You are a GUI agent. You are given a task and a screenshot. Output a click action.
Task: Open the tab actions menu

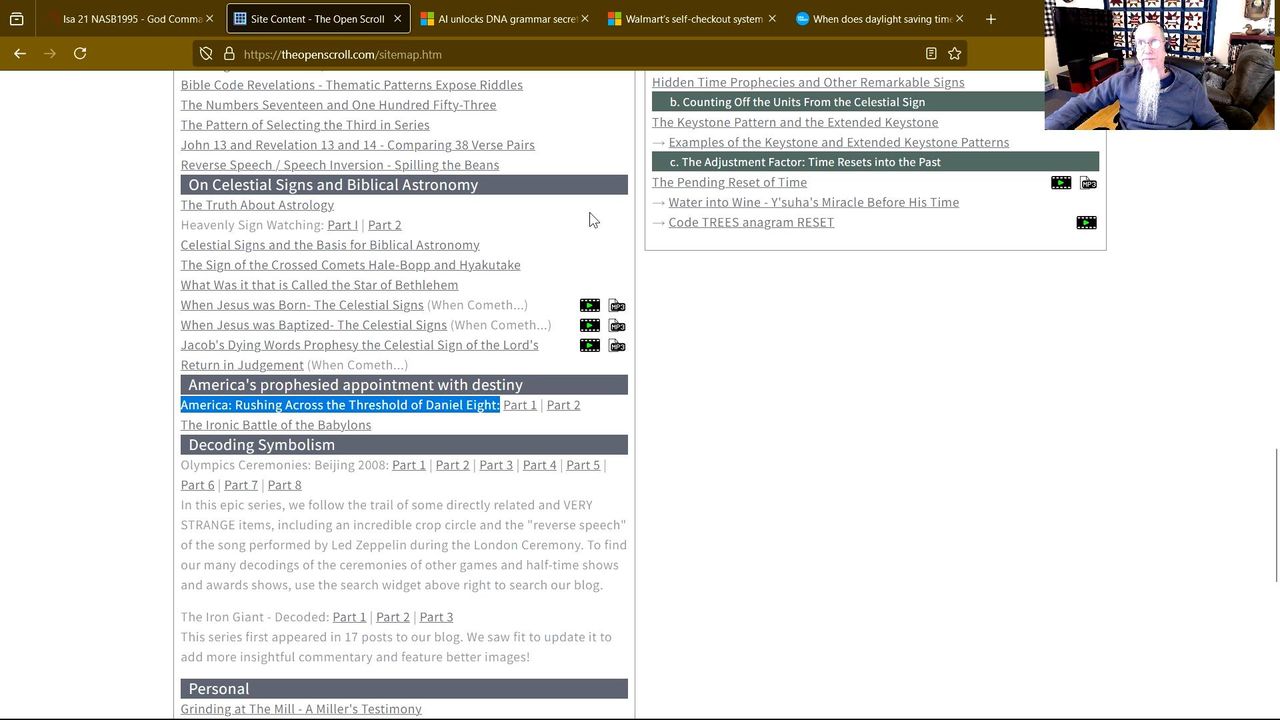pyautogui.click(x=17, y=19)
